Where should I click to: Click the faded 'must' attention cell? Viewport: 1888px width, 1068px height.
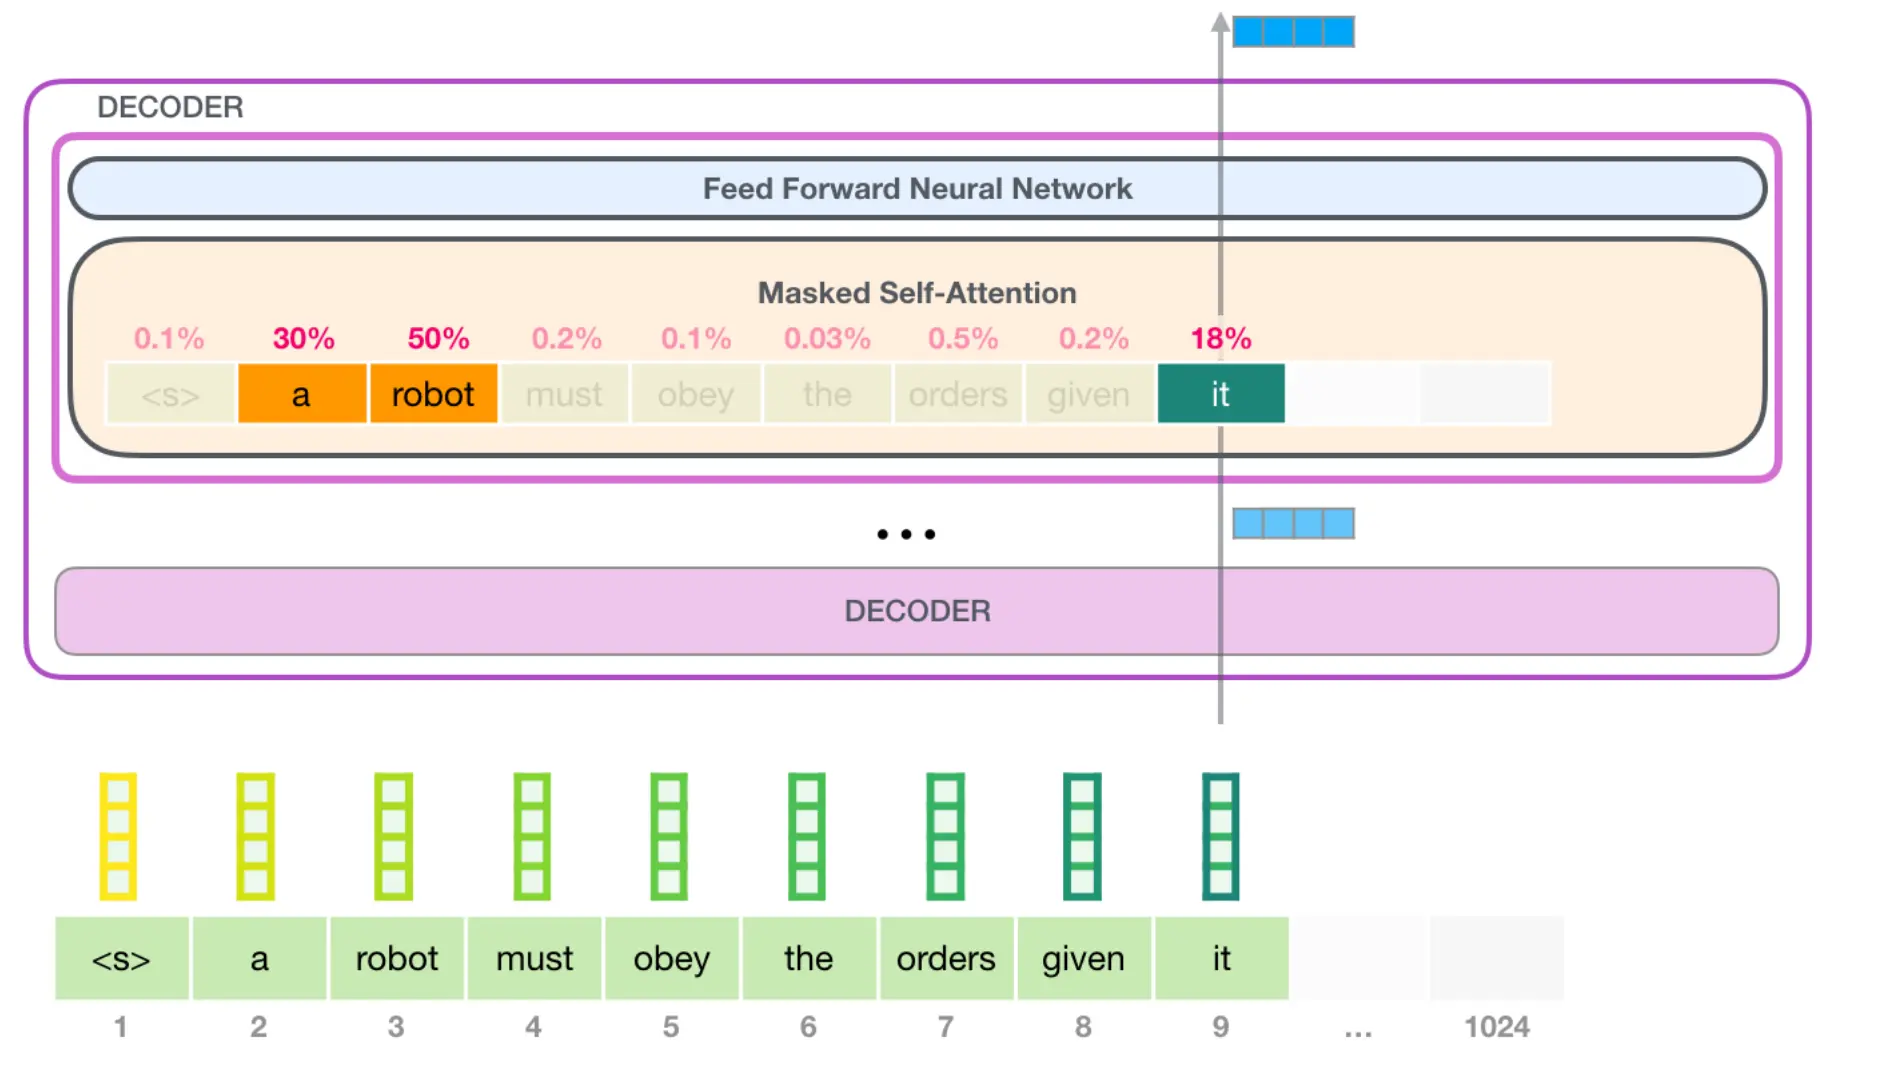(564, 394)
